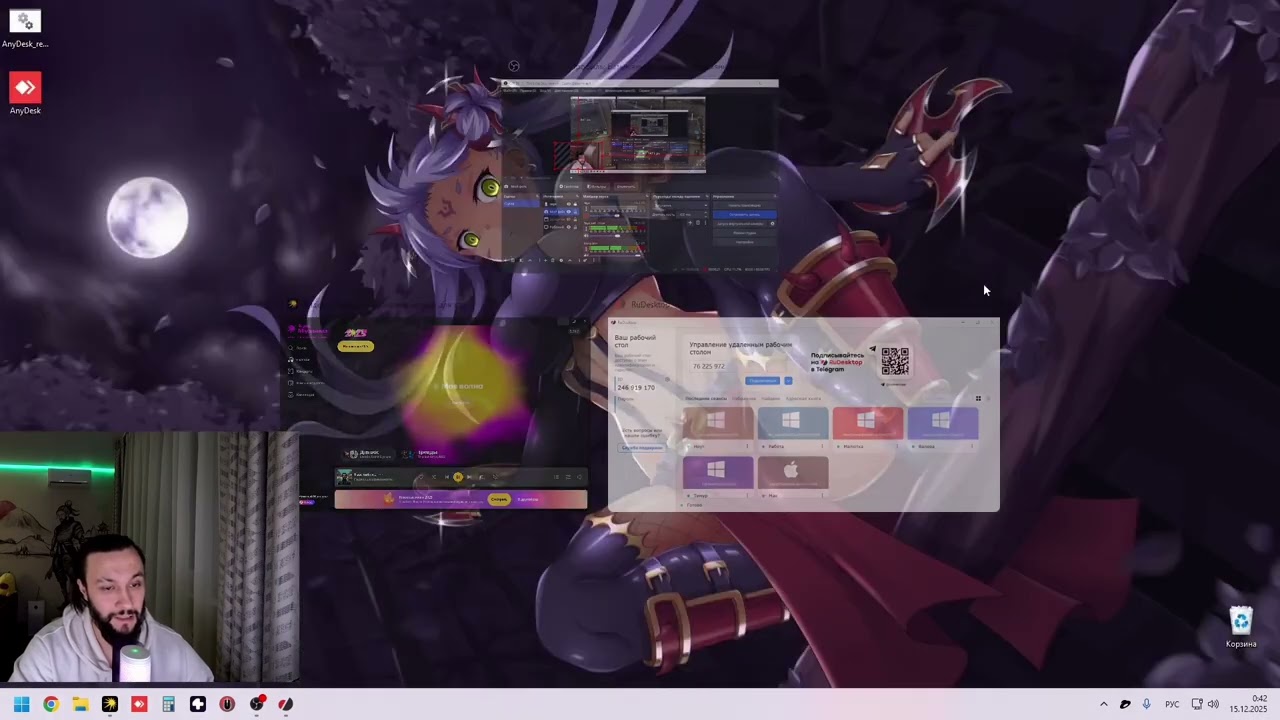Click the Подключиться button in RuDesktop

(762, 381)
